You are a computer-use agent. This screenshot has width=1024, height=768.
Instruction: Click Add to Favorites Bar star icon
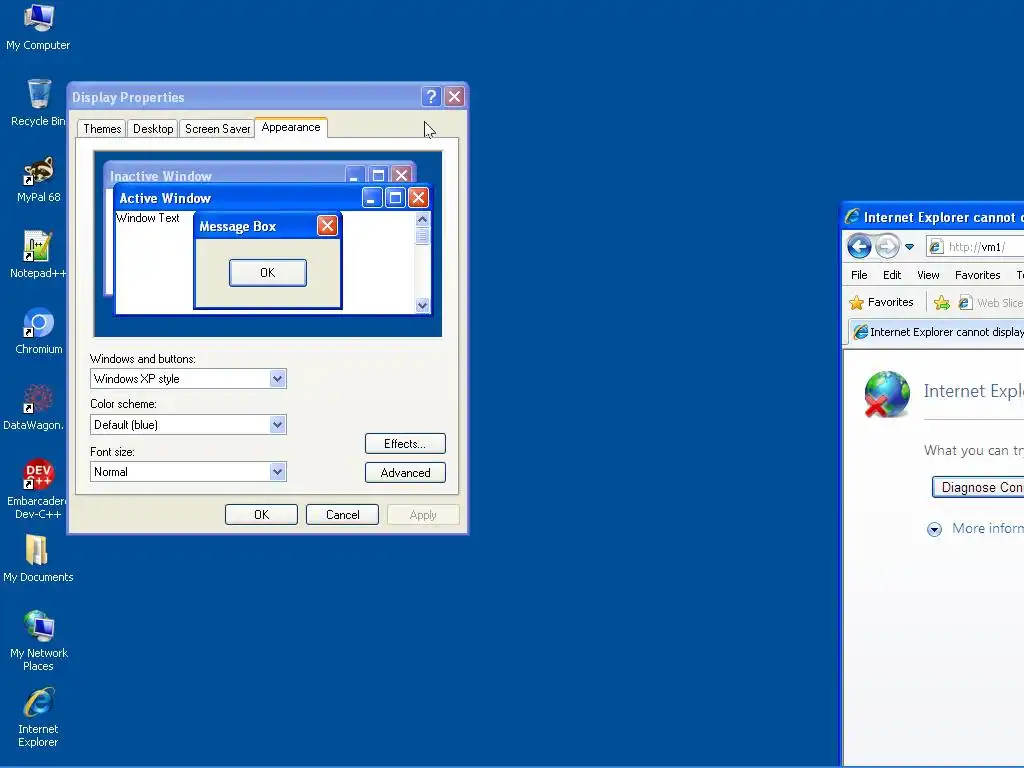pos(942,302)
